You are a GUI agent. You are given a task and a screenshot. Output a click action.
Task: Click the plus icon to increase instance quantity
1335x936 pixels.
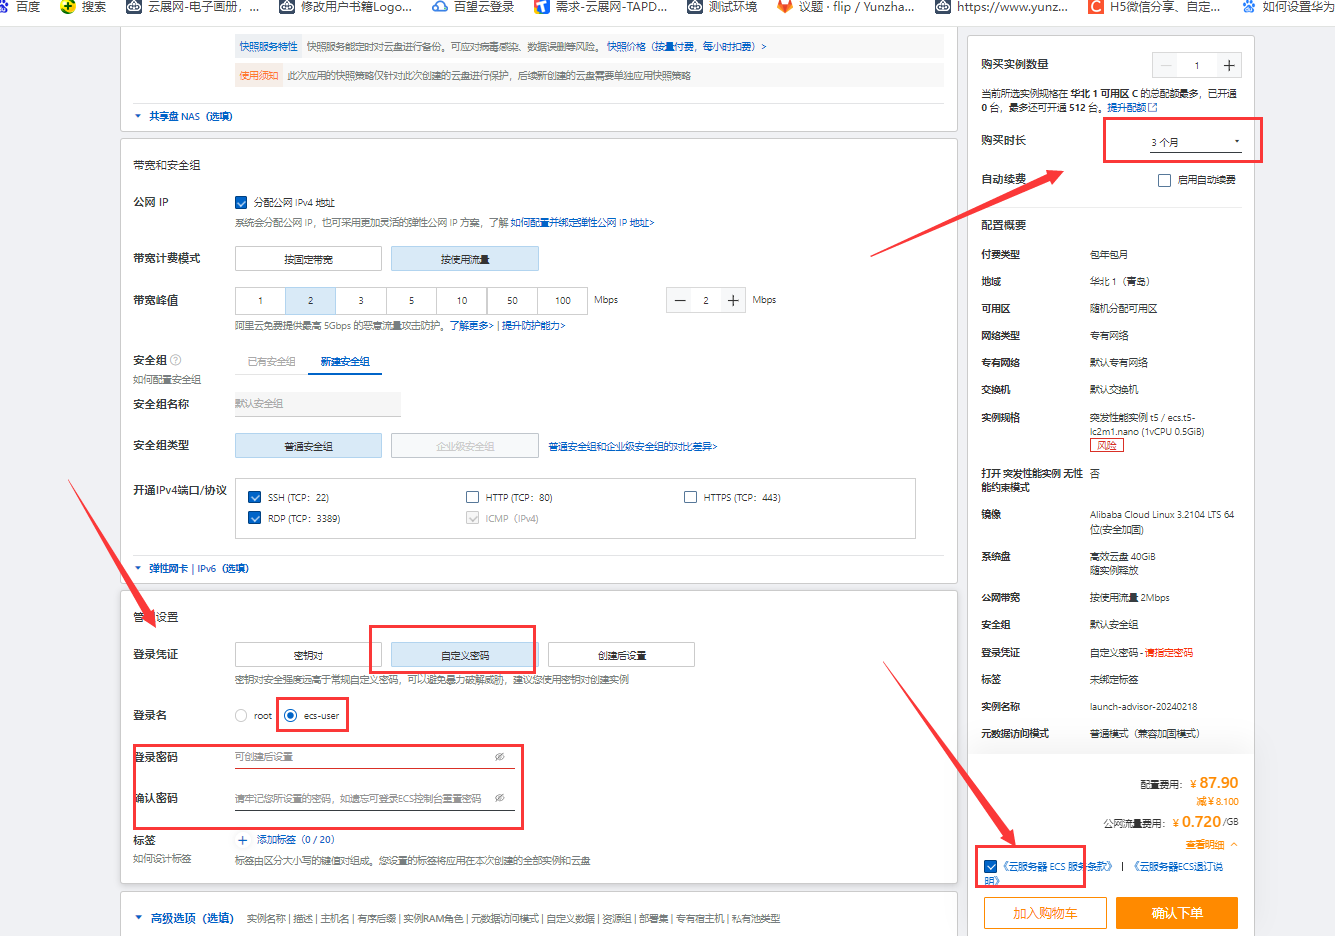(1229, 66)
